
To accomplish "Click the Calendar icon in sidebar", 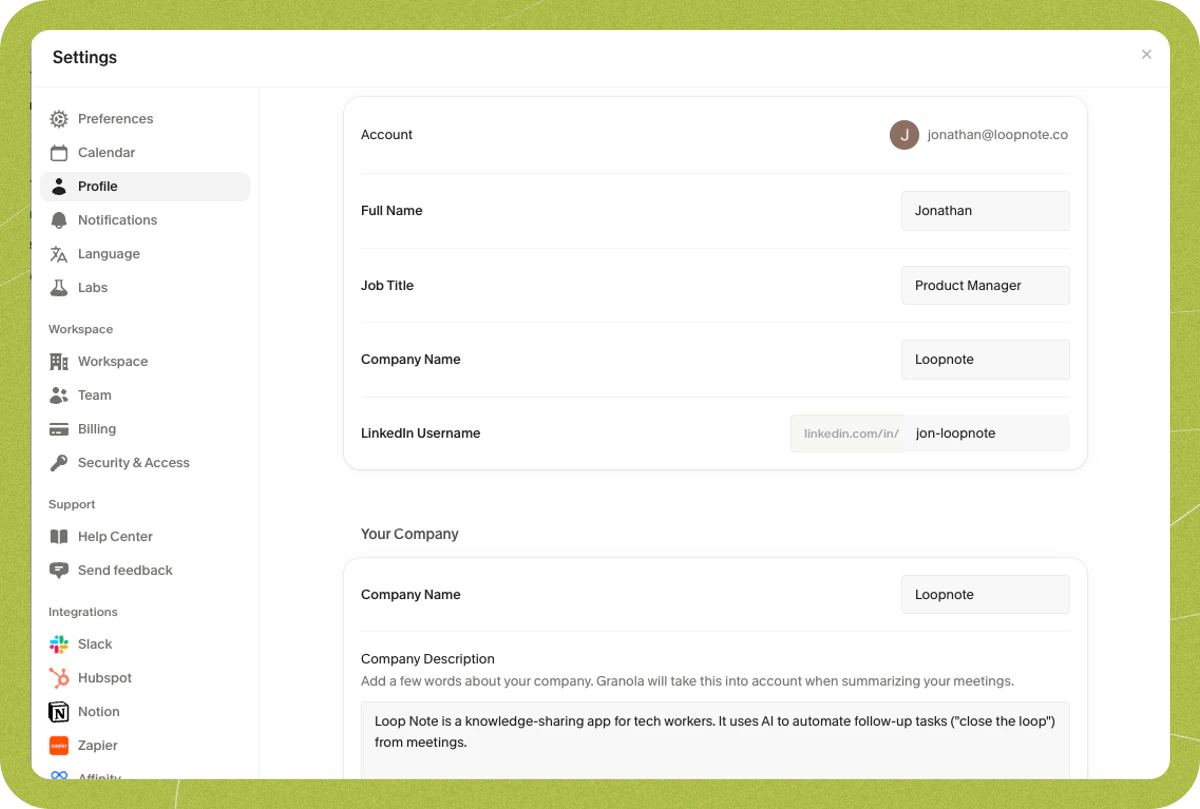I will [59, 153].
